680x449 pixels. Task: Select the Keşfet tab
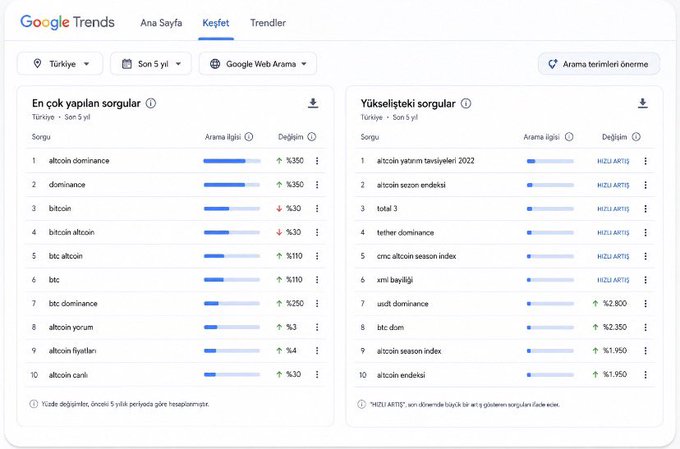[216, 23]
